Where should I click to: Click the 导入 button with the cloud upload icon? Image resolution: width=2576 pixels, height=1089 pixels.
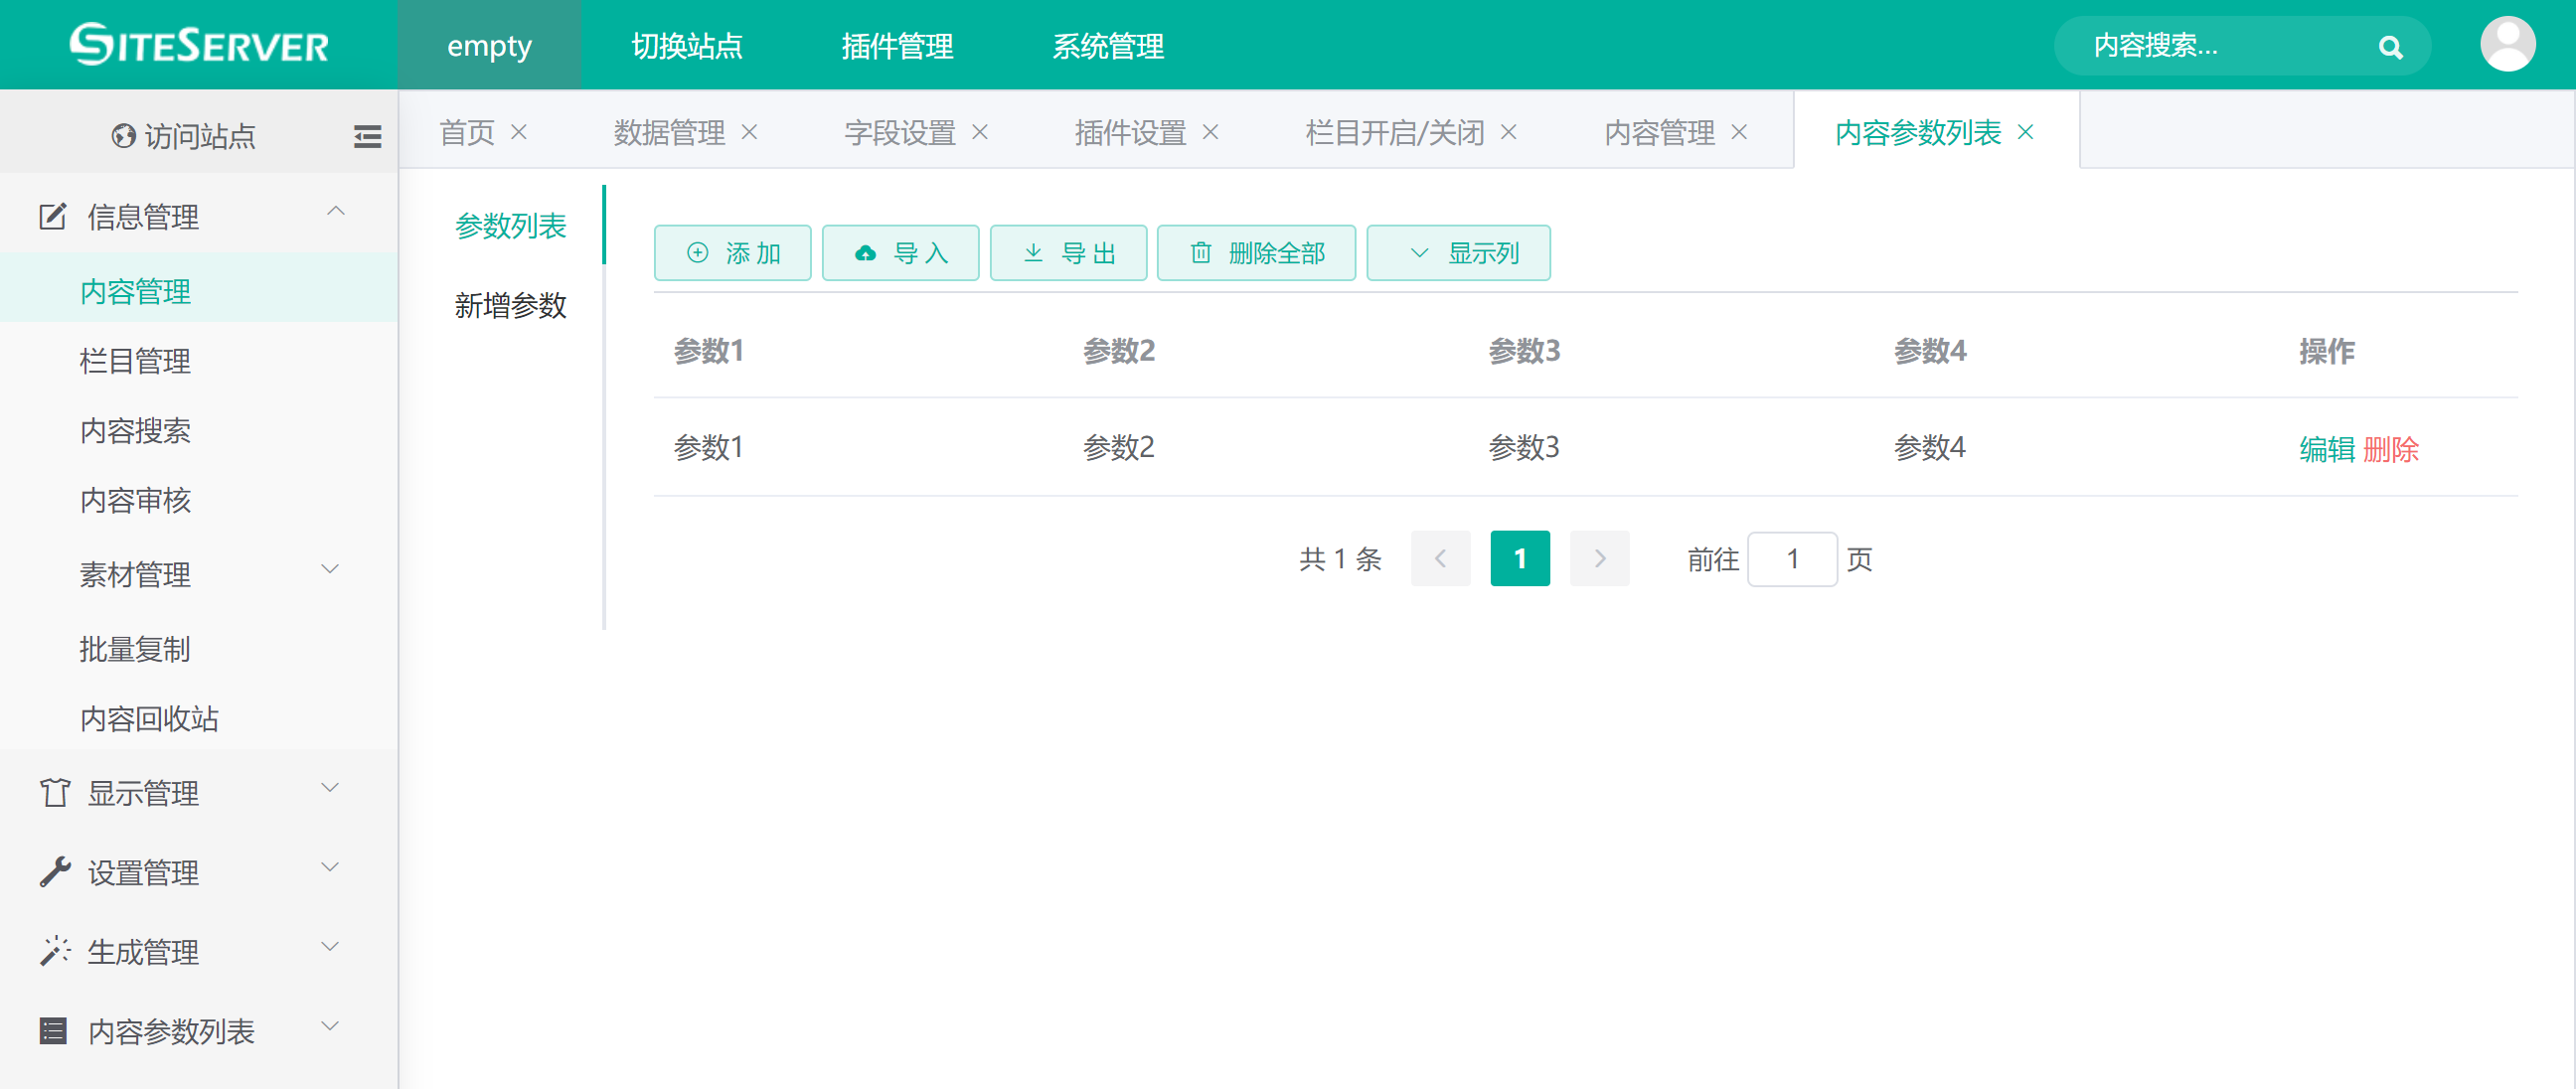point(900,253)
